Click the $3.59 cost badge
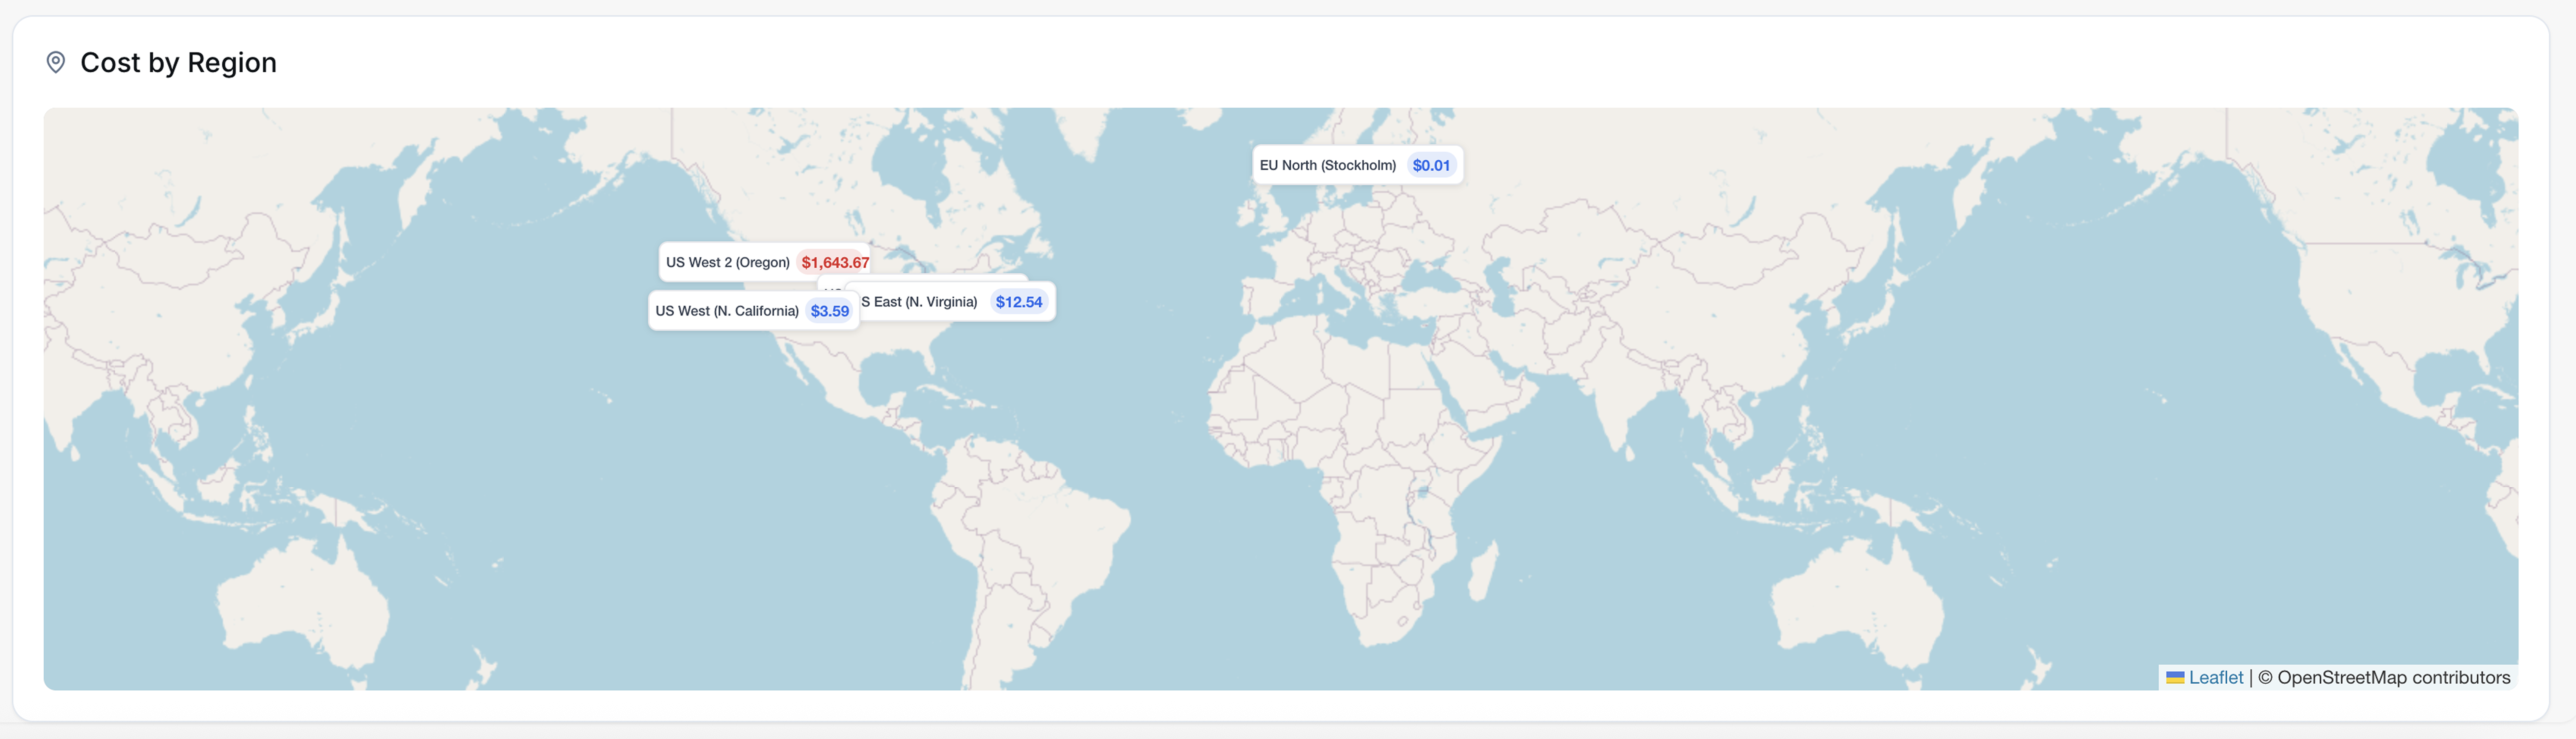The image size is (2576, 739). [829, 311]
